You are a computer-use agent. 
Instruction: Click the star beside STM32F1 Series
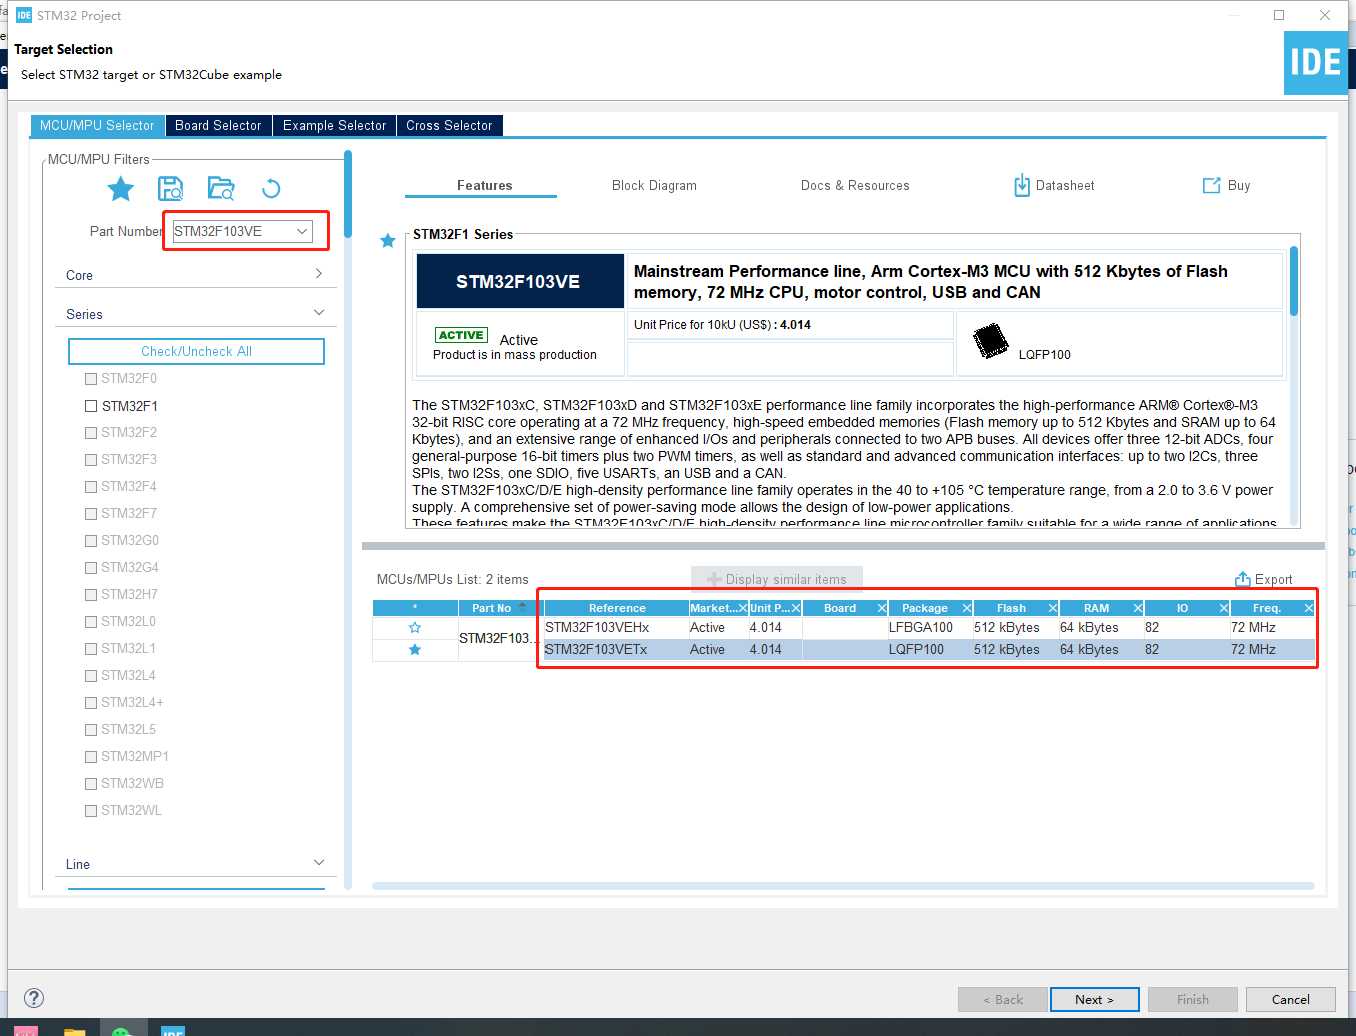pos(388,240)
